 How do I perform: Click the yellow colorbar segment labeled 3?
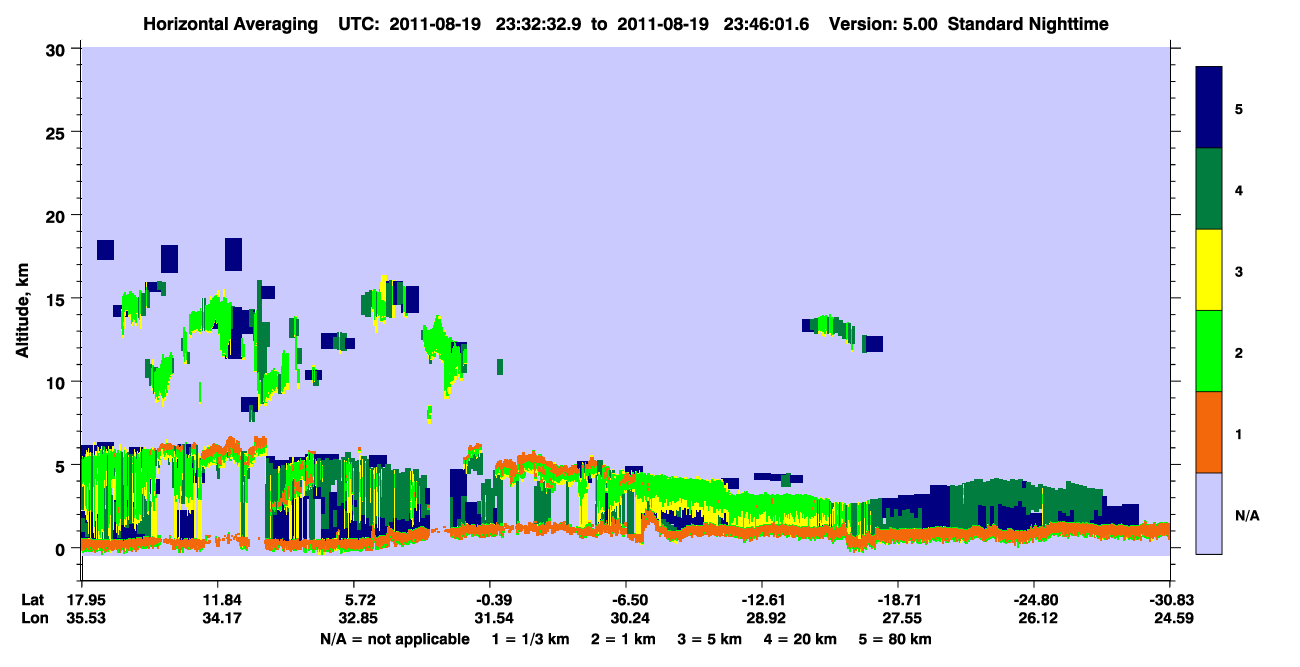1209,270
